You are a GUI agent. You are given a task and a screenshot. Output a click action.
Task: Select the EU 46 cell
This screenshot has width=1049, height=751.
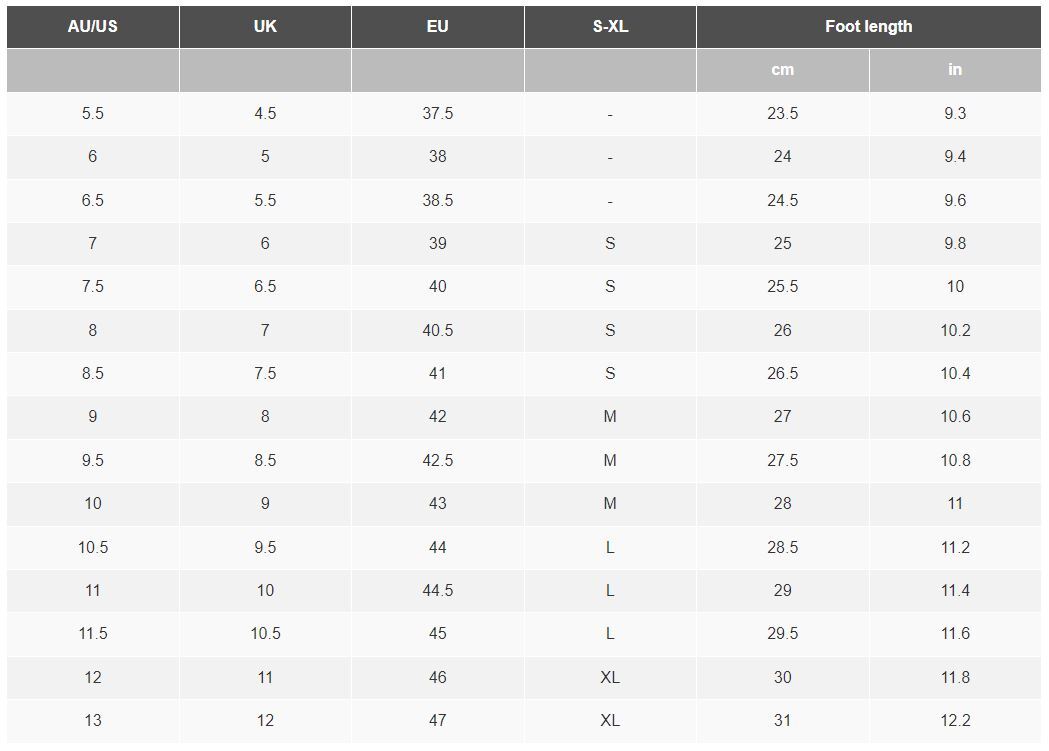point(438,677)
